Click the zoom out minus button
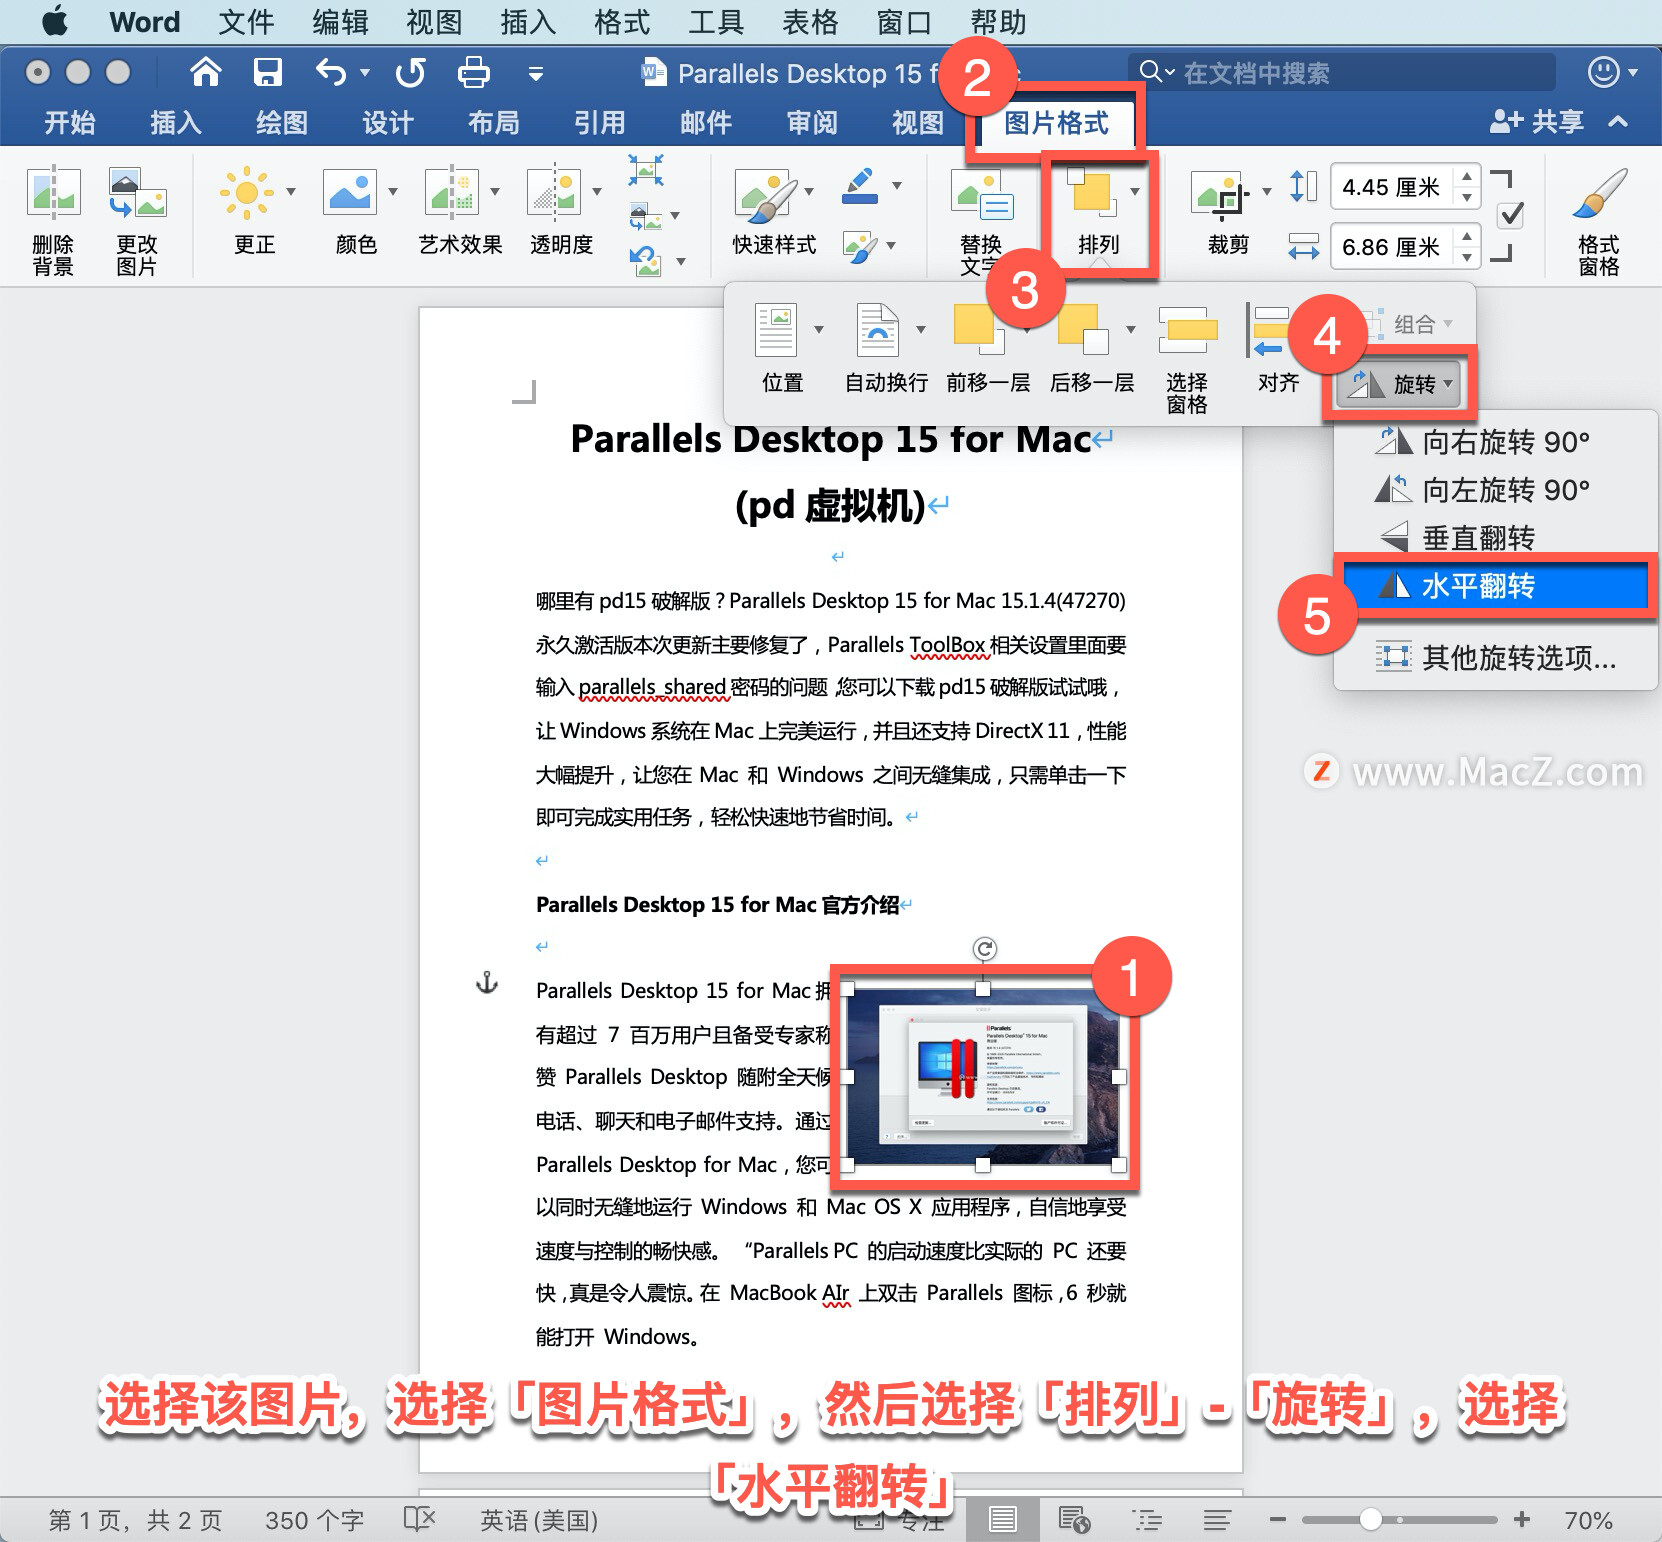Viewport: 1662px width, 1542px height. coord(1277,1520)
